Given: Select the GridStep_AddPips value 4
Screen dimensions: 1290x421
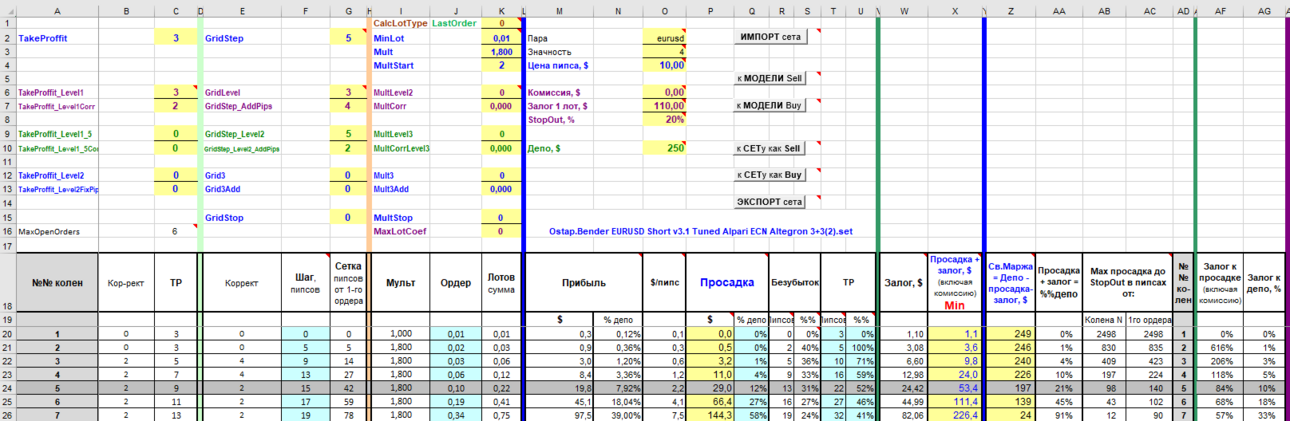Looking at the screenshot, I should coord(348,105).
